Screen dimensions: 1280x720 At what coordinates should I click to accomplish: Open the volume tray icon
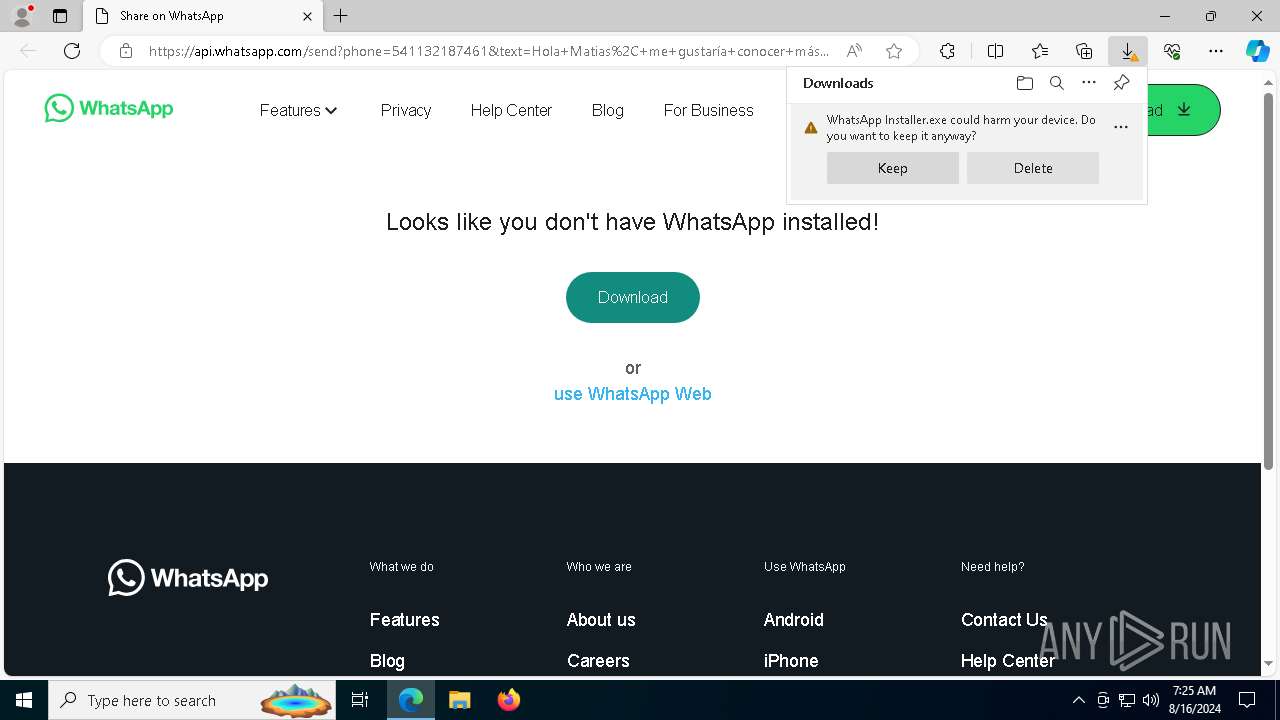1151,700
